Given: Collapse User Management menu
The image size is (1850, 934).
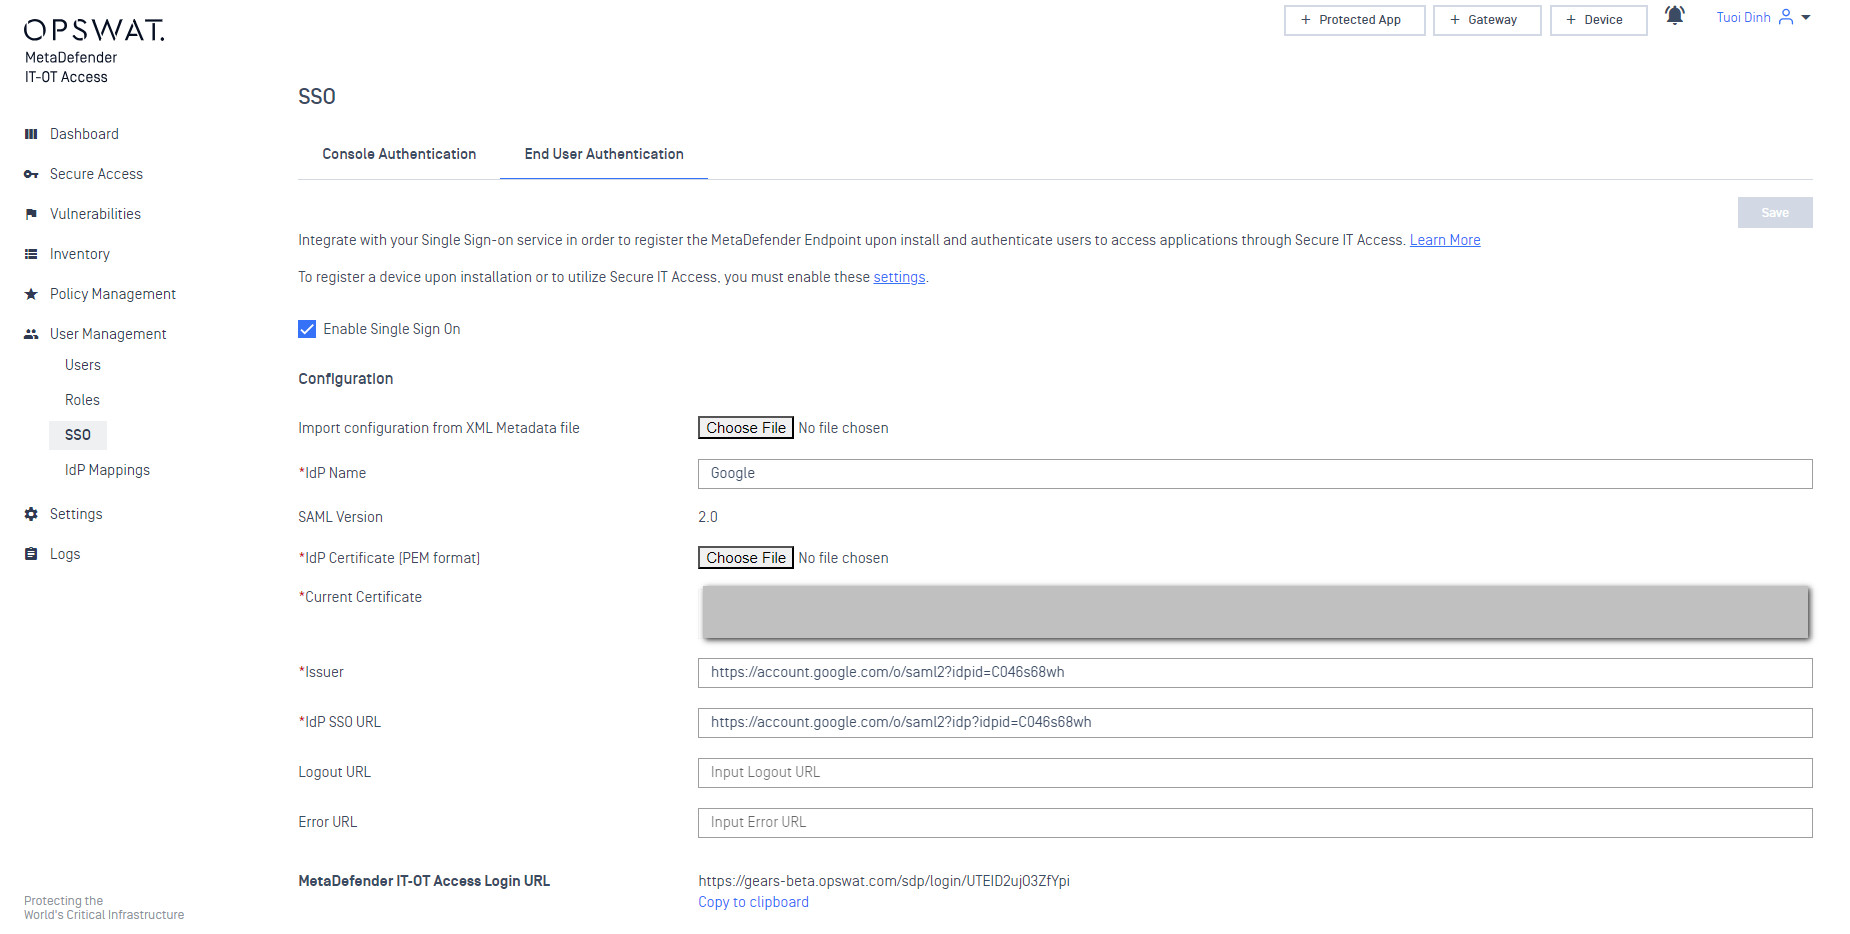Looking at the screenshot, I should pyautogui.click(x=108, y=334).
